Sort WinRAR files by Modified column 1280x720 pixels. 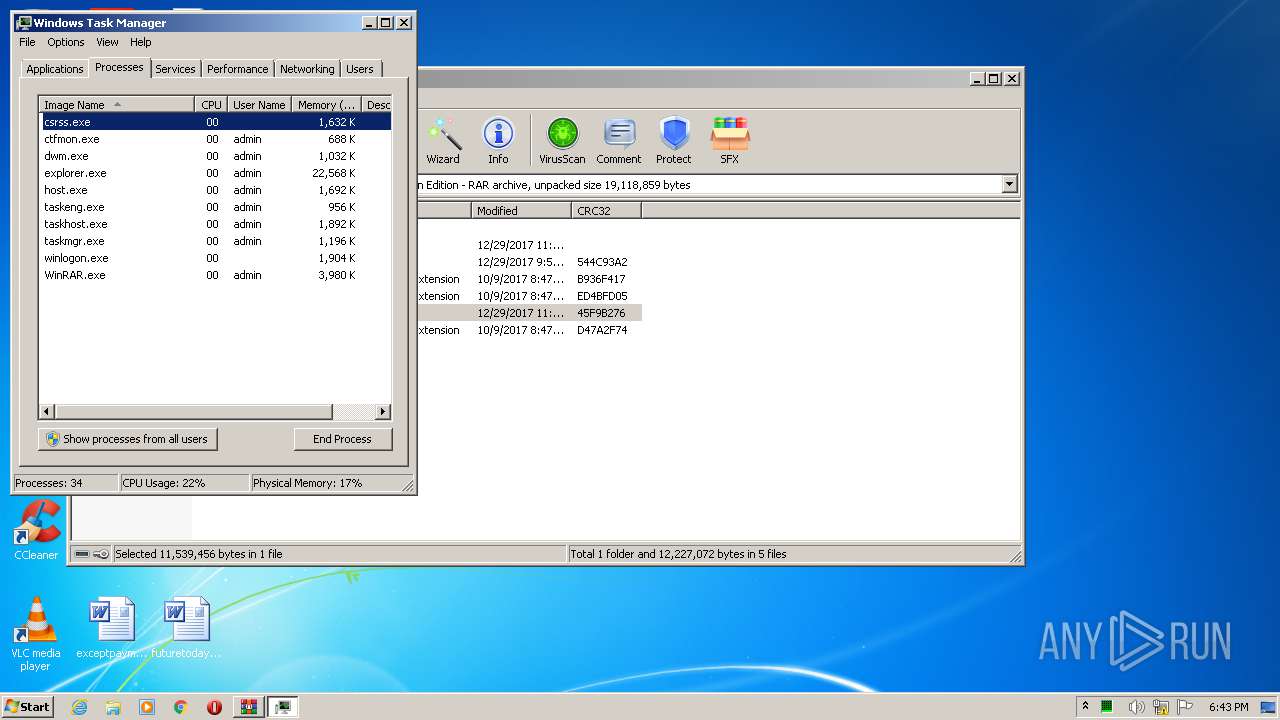click(x=521, y=211)
